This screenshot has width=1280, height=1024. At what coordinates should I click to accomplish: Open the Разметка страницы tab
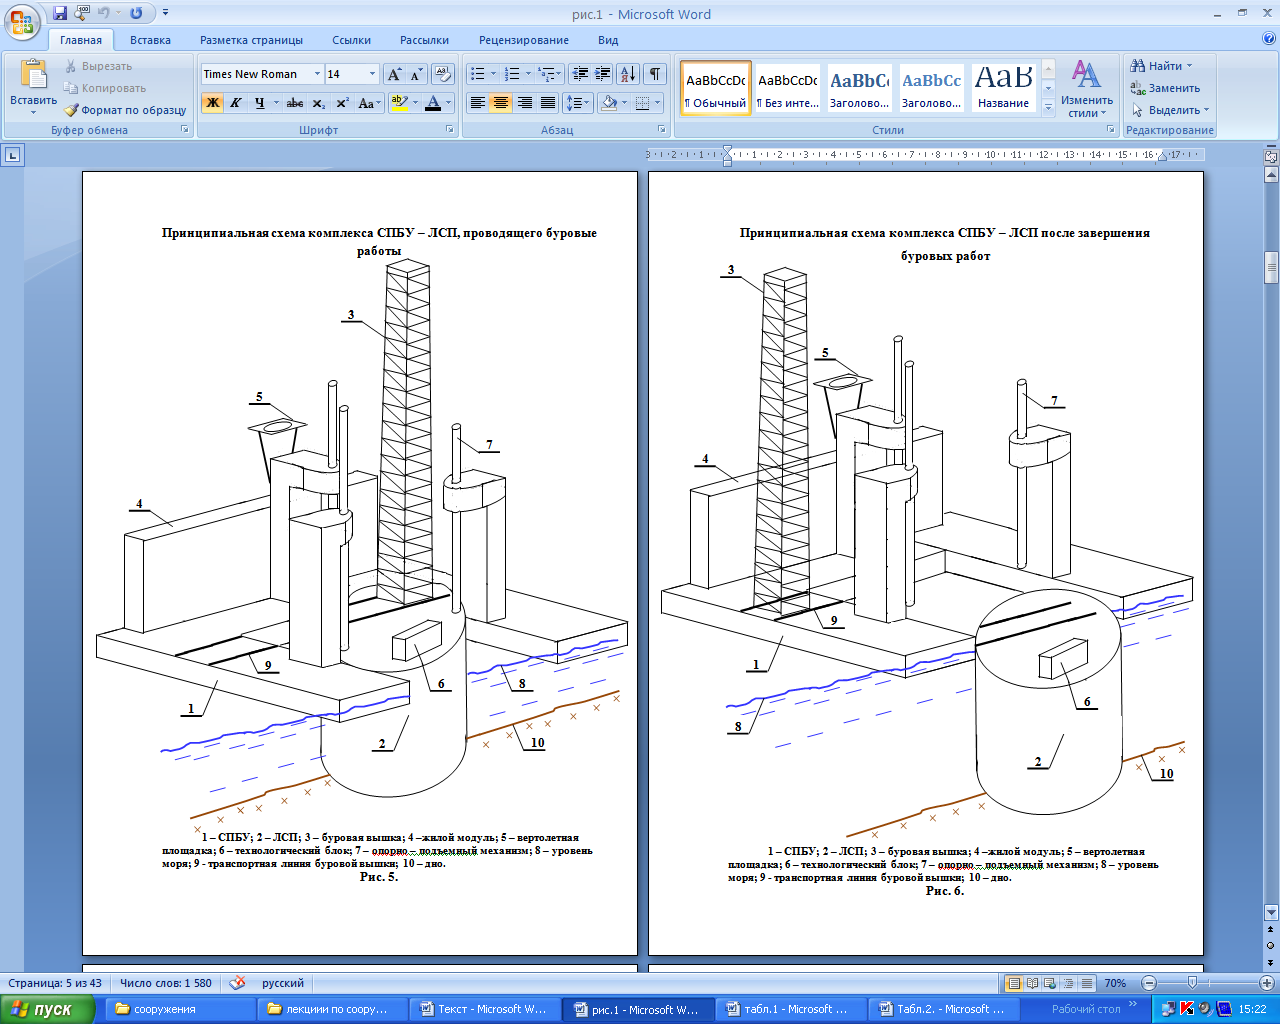point(251,40)
